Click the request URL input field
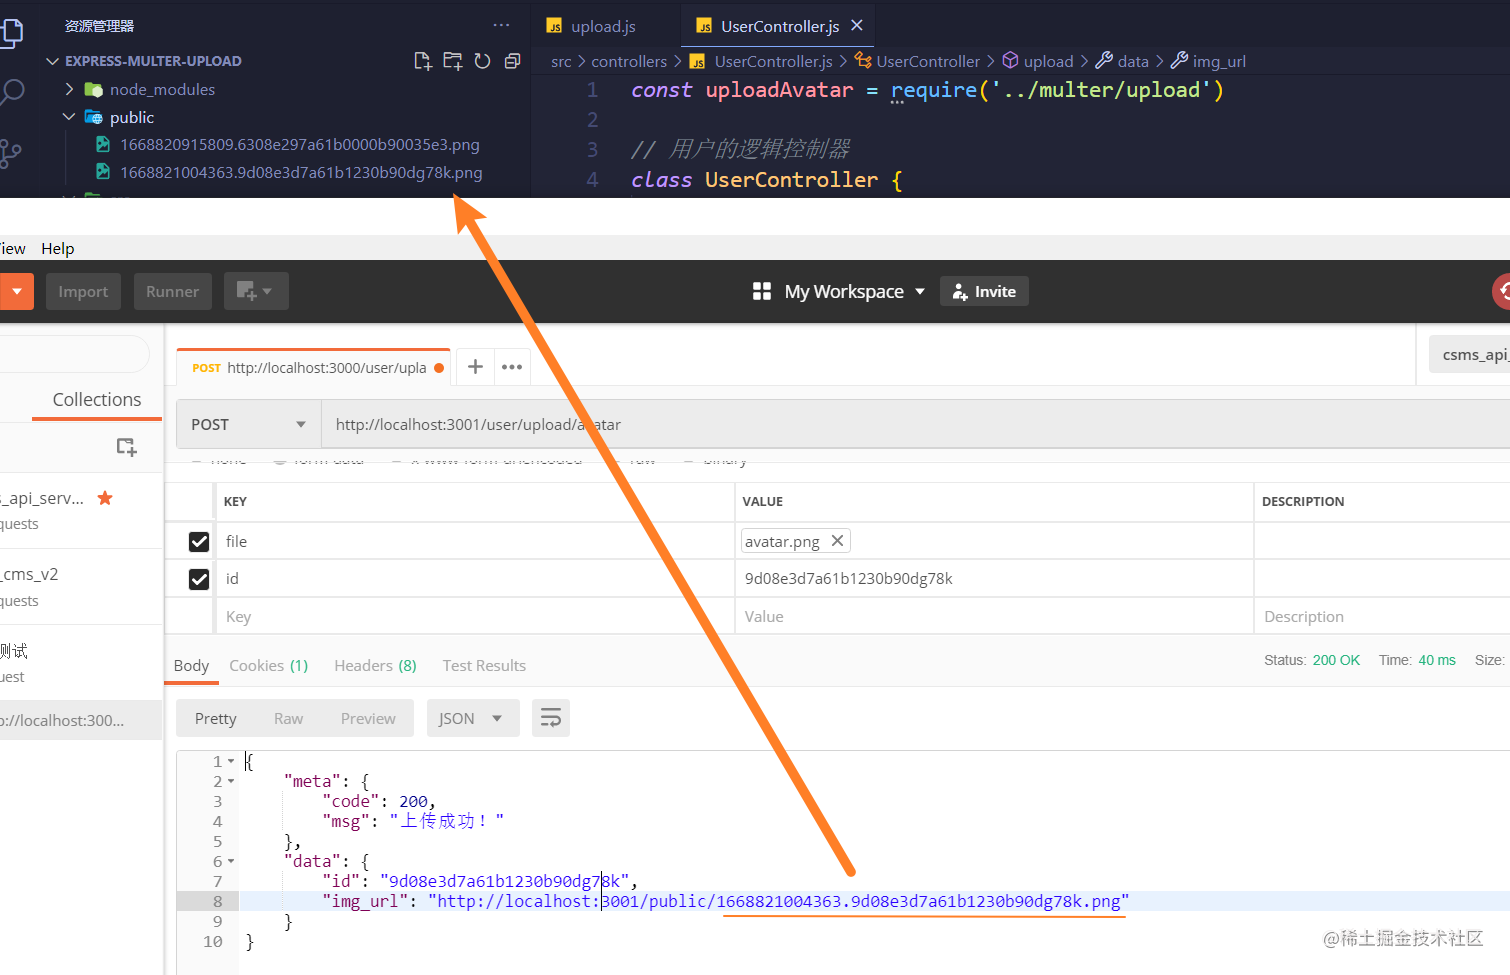The height and width of the screenshot is (975, 1510). click(x=915, y=424)
